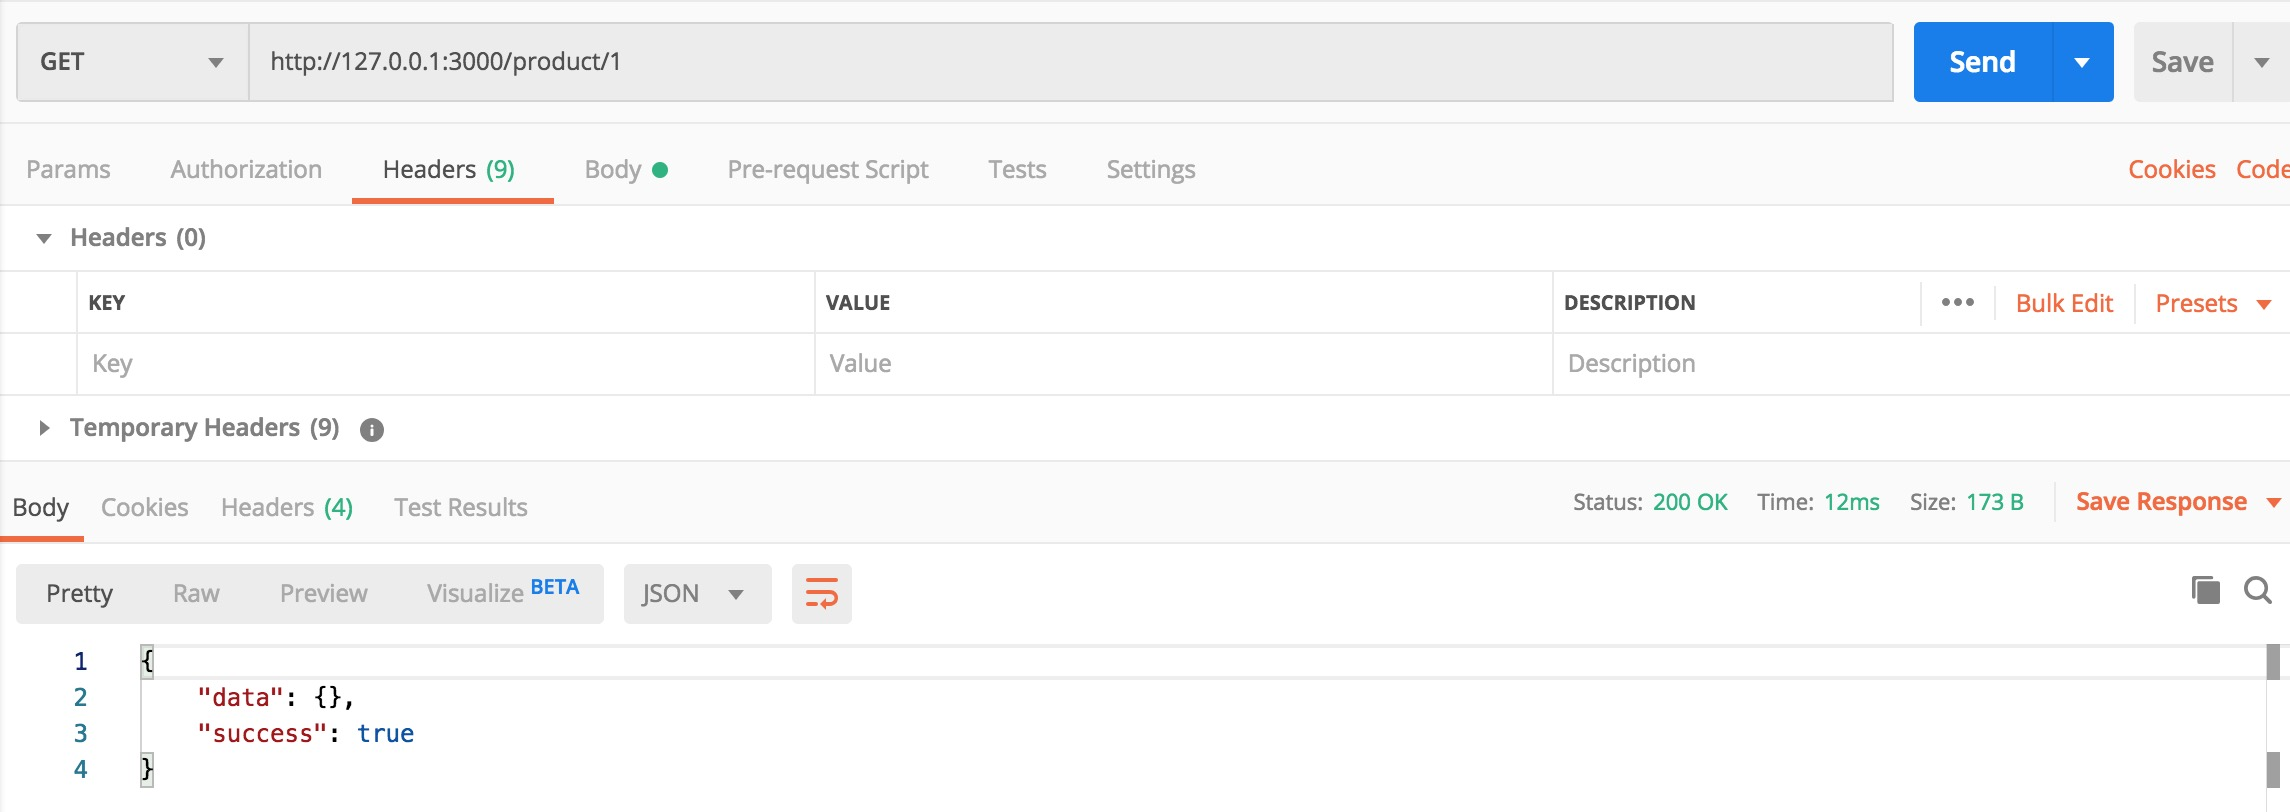Click the request URL field
The height and width of the screenshot is (812, 2290).
click(x=1070, y=62)
